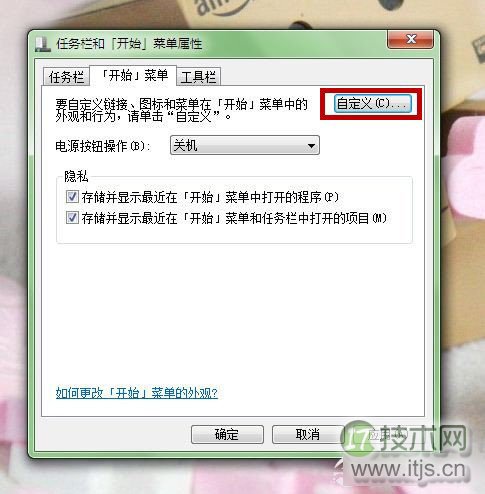
Task: Click the 隐私 group box heading
Action: (x=76, y=176)
